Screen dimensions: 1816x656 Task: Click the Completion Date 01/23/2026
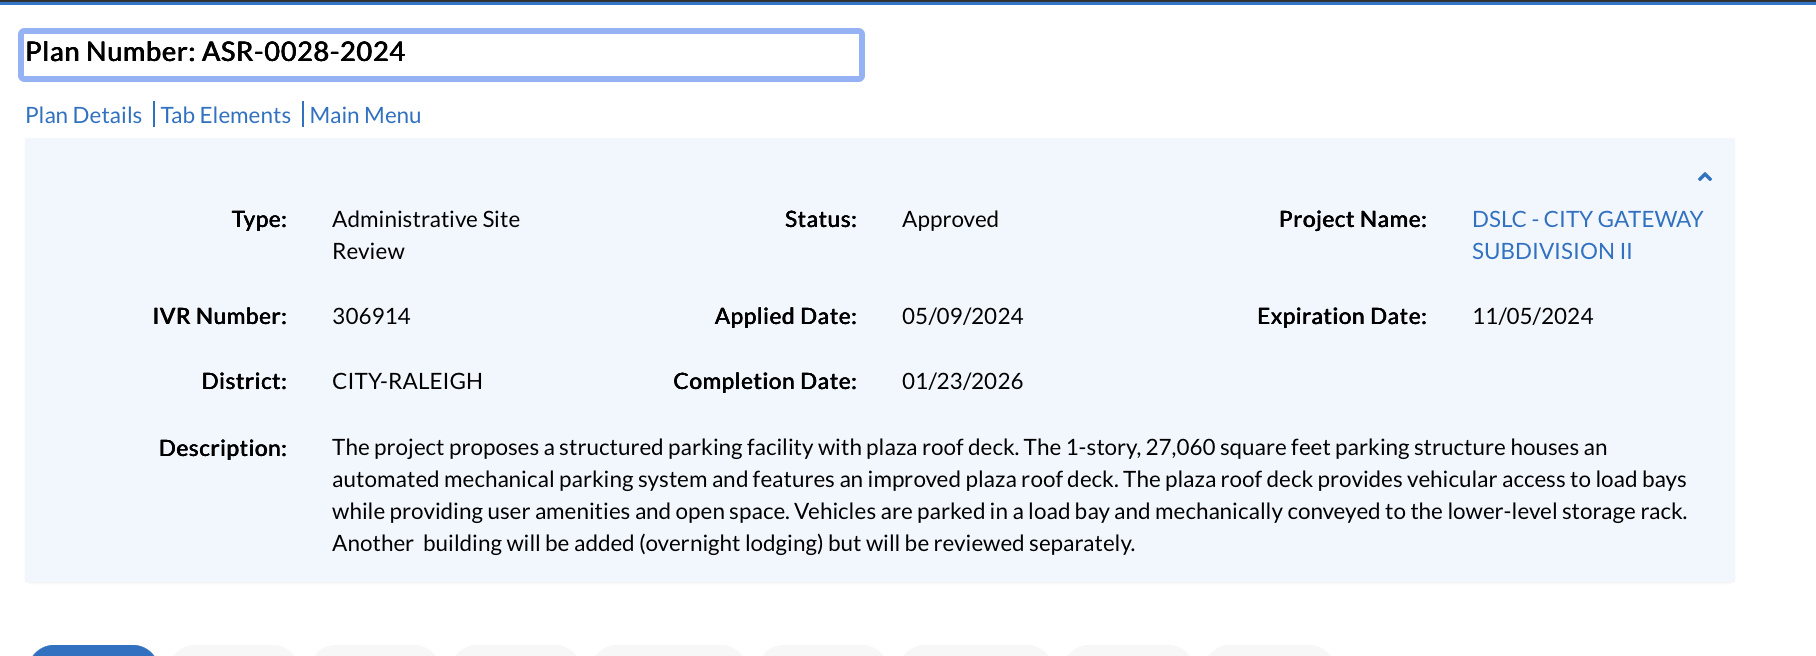pyautogui.click(x=962, y=381)
